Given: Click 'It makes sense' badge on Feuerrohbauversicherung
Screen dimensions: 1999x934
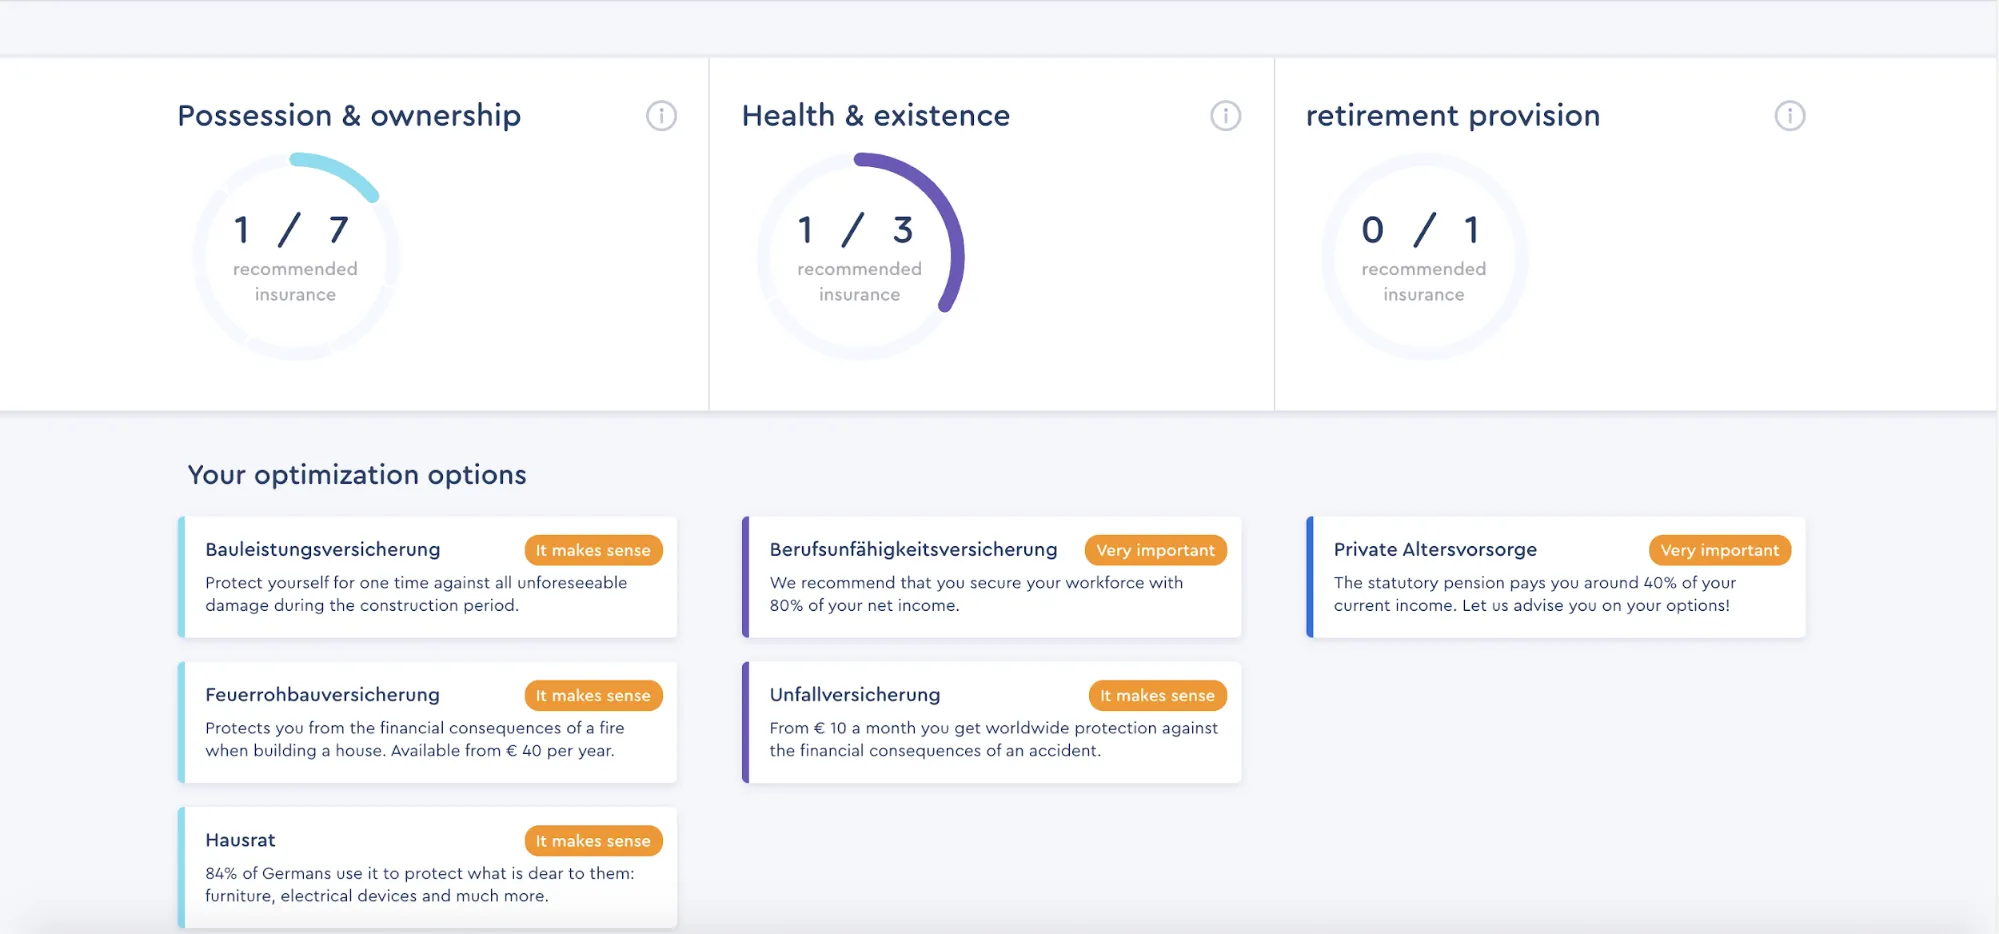Looking at the screenshot, I should pyautogui.click(x=593, y=695).
